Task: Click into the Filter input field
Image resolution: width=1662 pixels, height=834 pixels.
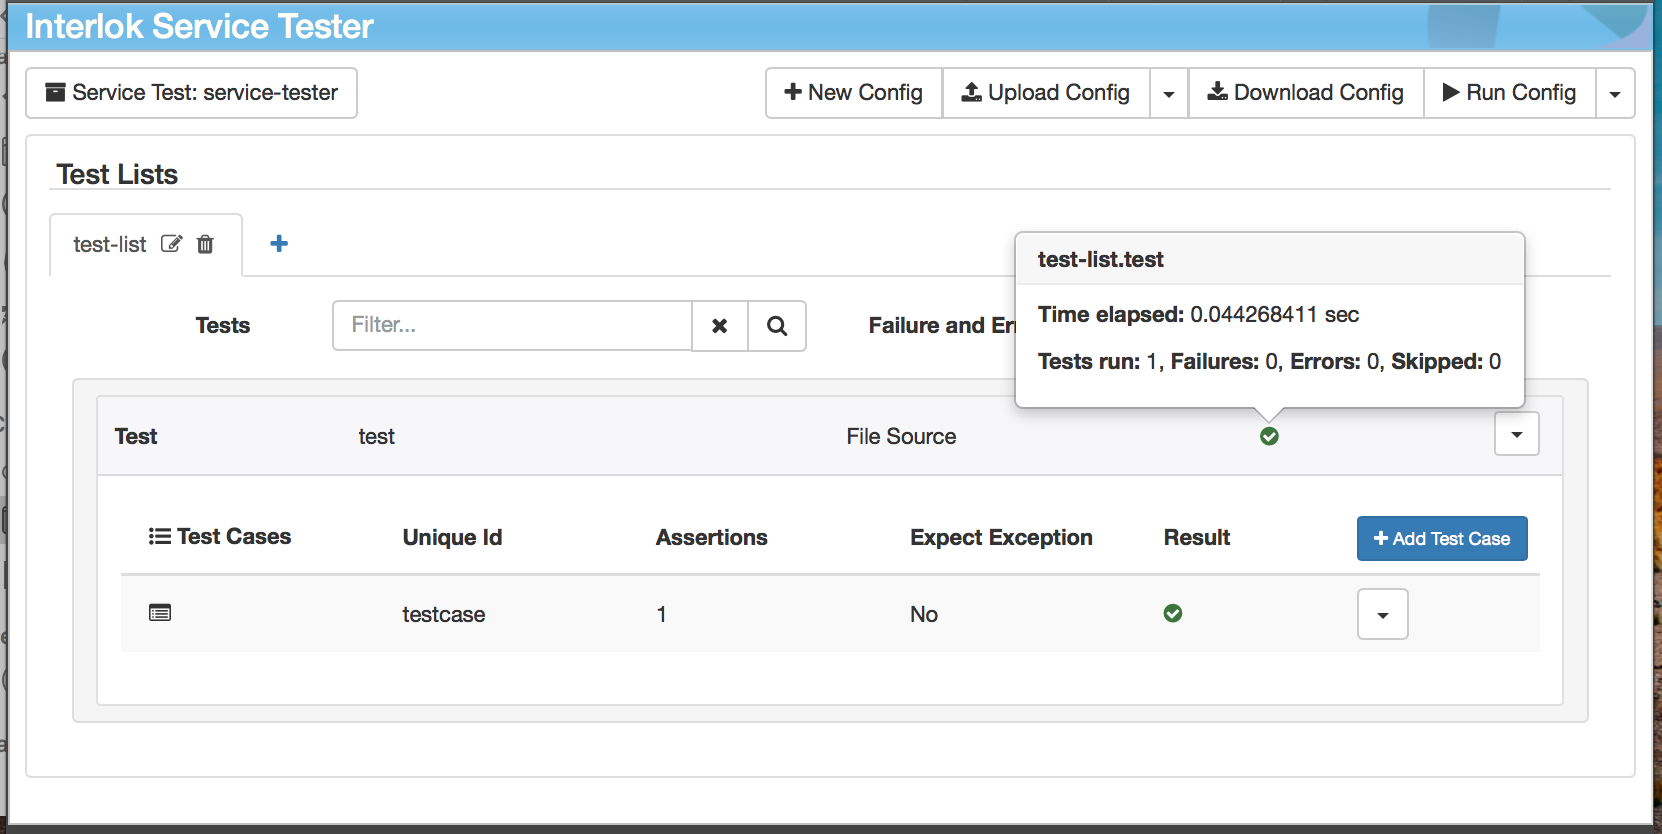Action: coord(512,326)
